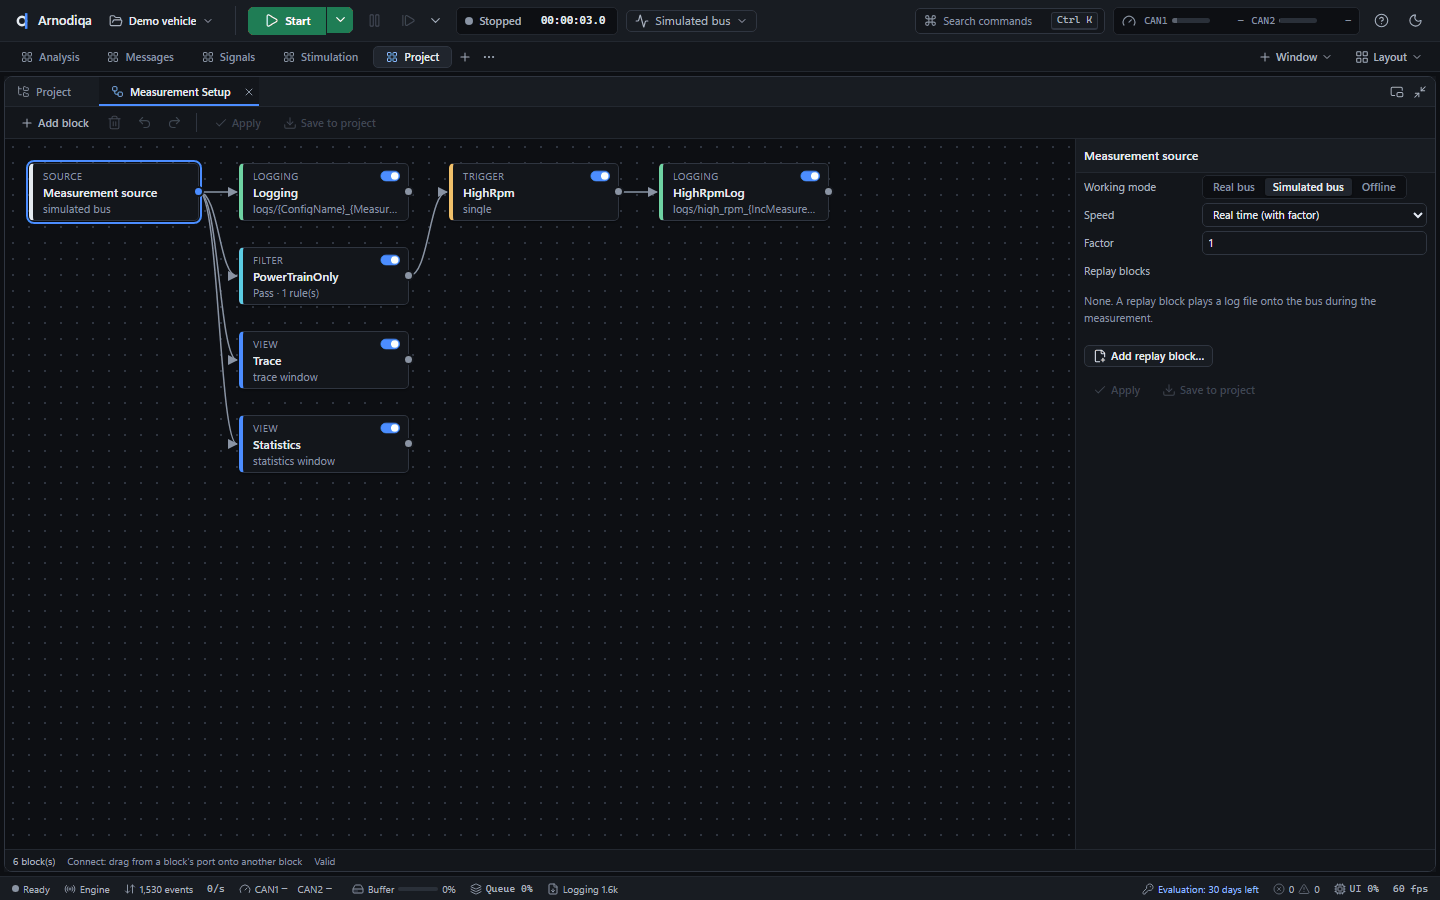The width and height of the screenshot is (1440, 900).
Task: Pop out the panel into a window
Action: [x=1397, y=92]
